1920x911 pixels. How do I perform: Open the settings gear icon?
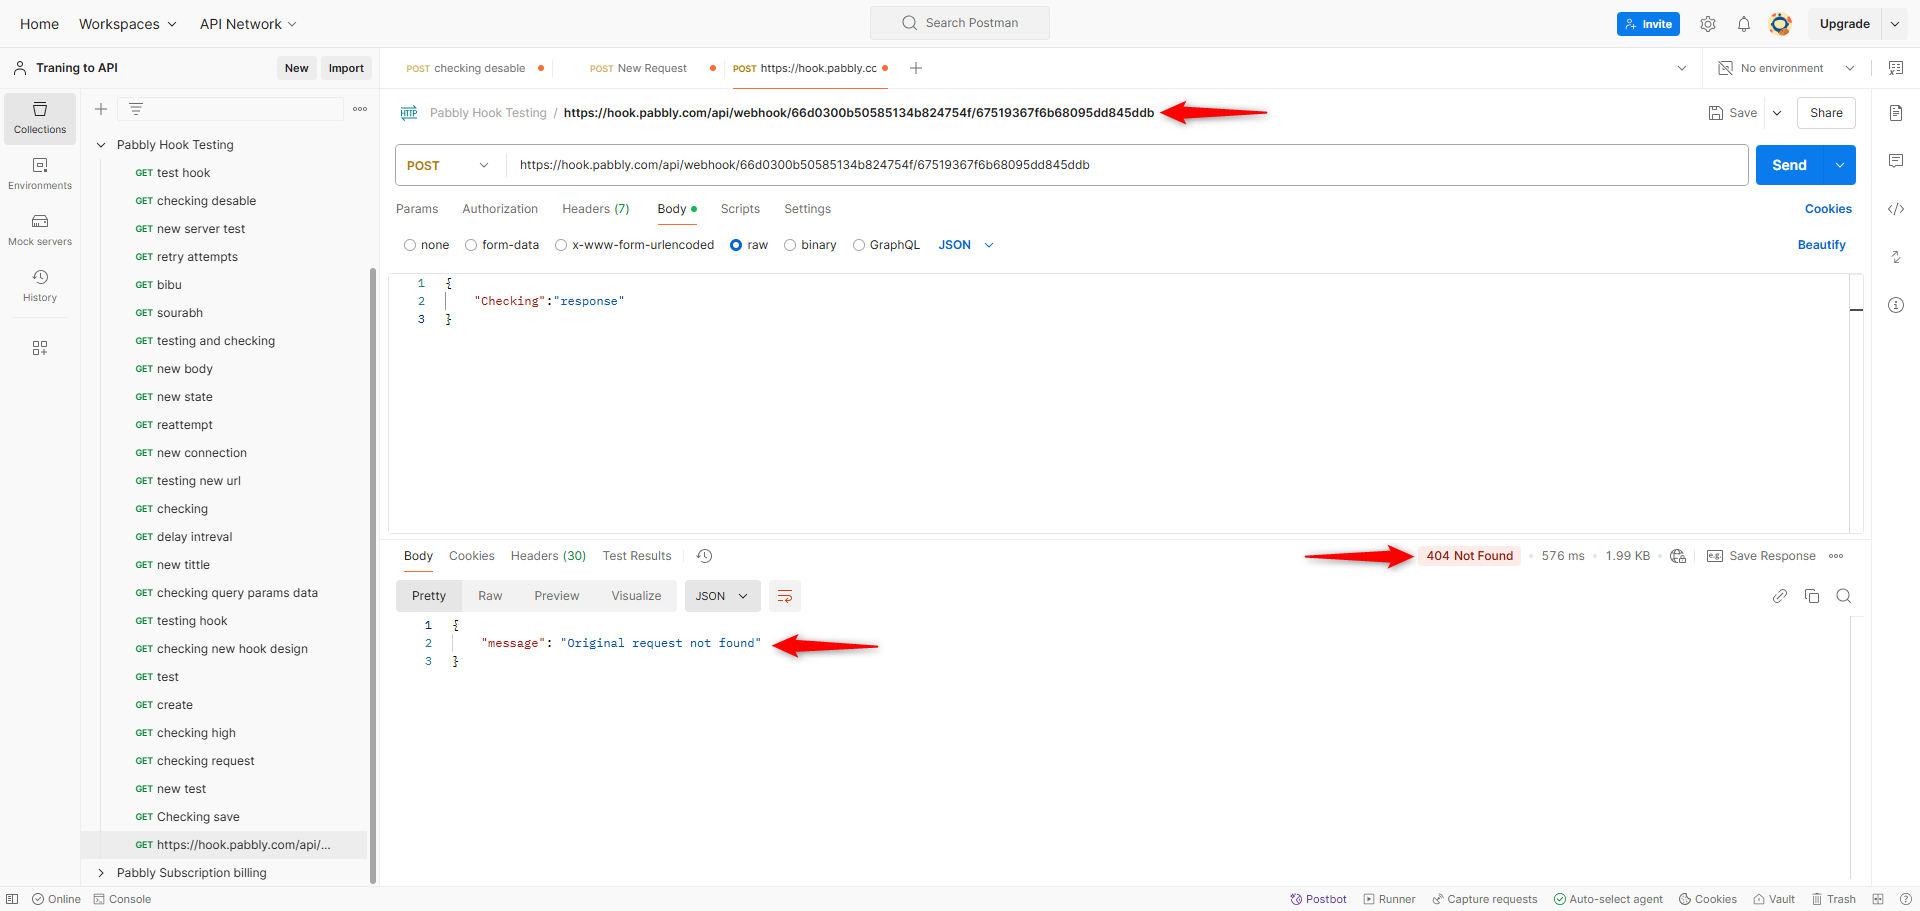[1708, 24]
